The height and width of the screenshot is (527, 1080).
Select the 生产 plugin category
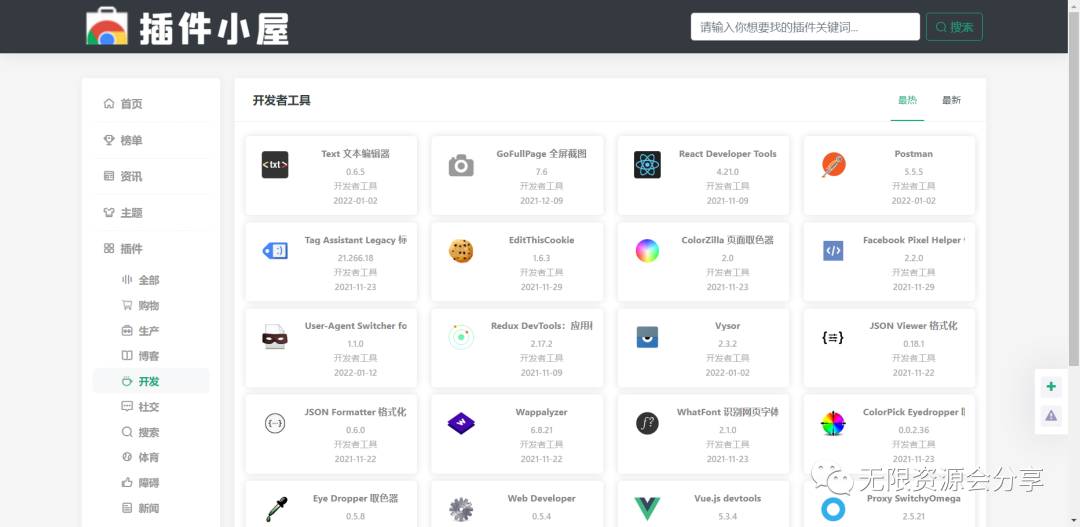point(151,331)
